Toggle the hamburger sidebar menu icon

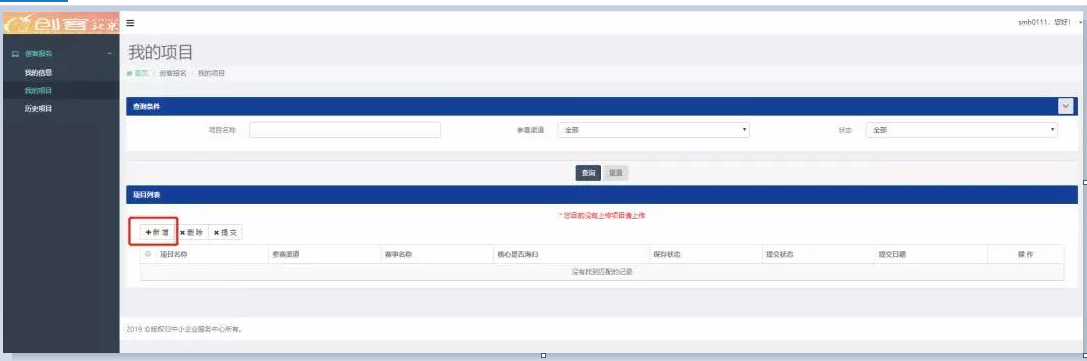[x=130, y=23]
